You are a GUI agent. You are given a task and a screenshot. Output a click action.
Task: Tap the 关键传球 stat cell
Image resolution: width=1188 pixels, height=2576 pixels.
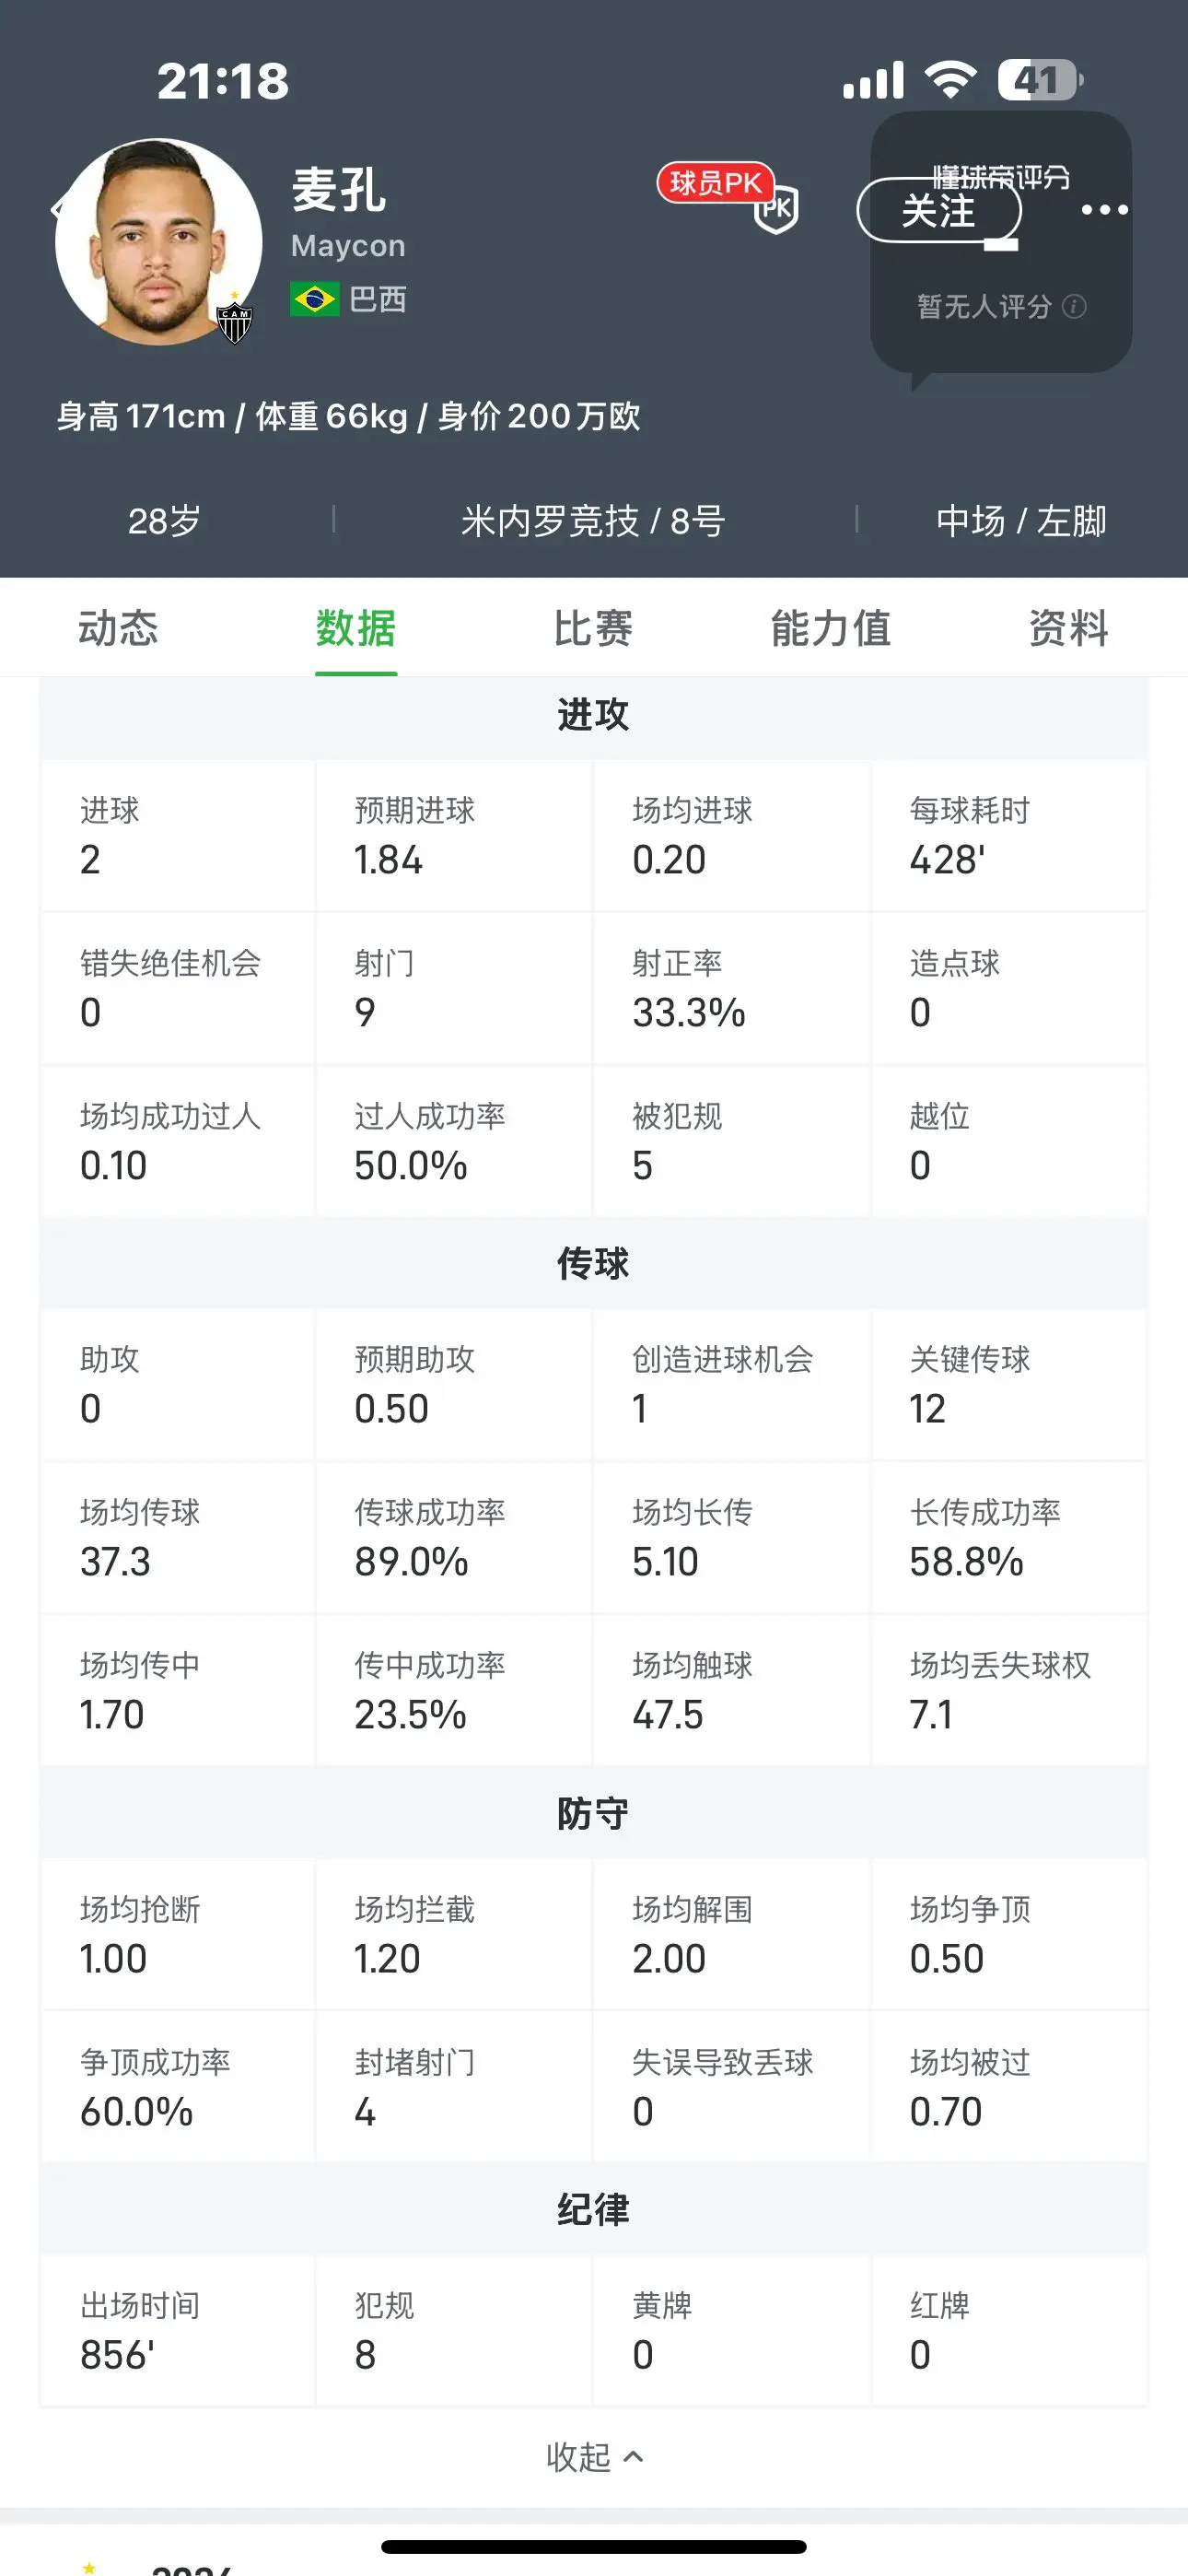click(1009, 1384)
